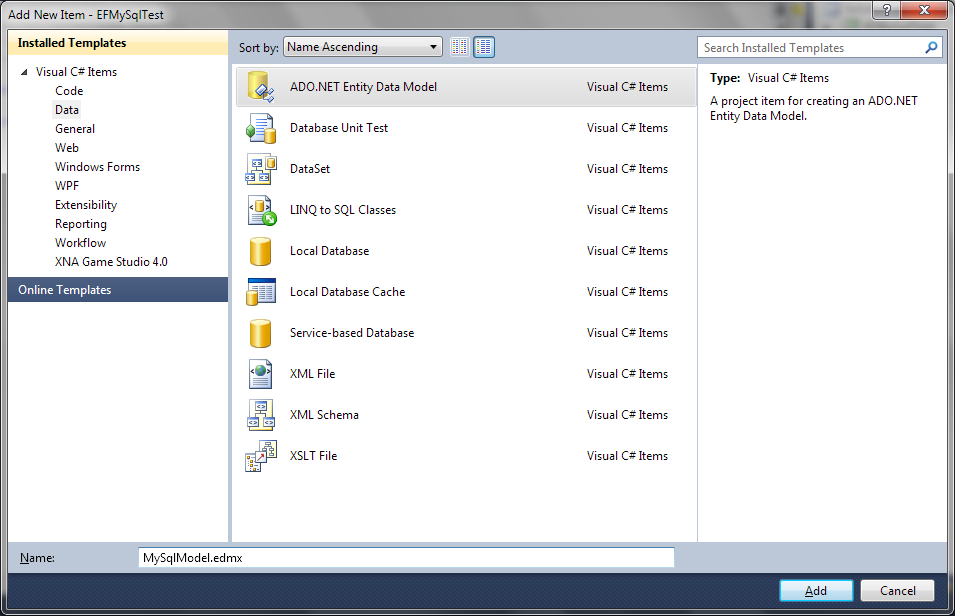The height and width of the screenshot is (616, 955).
Task: Click the Service-based Database label
Action: [x=352, y=333]
